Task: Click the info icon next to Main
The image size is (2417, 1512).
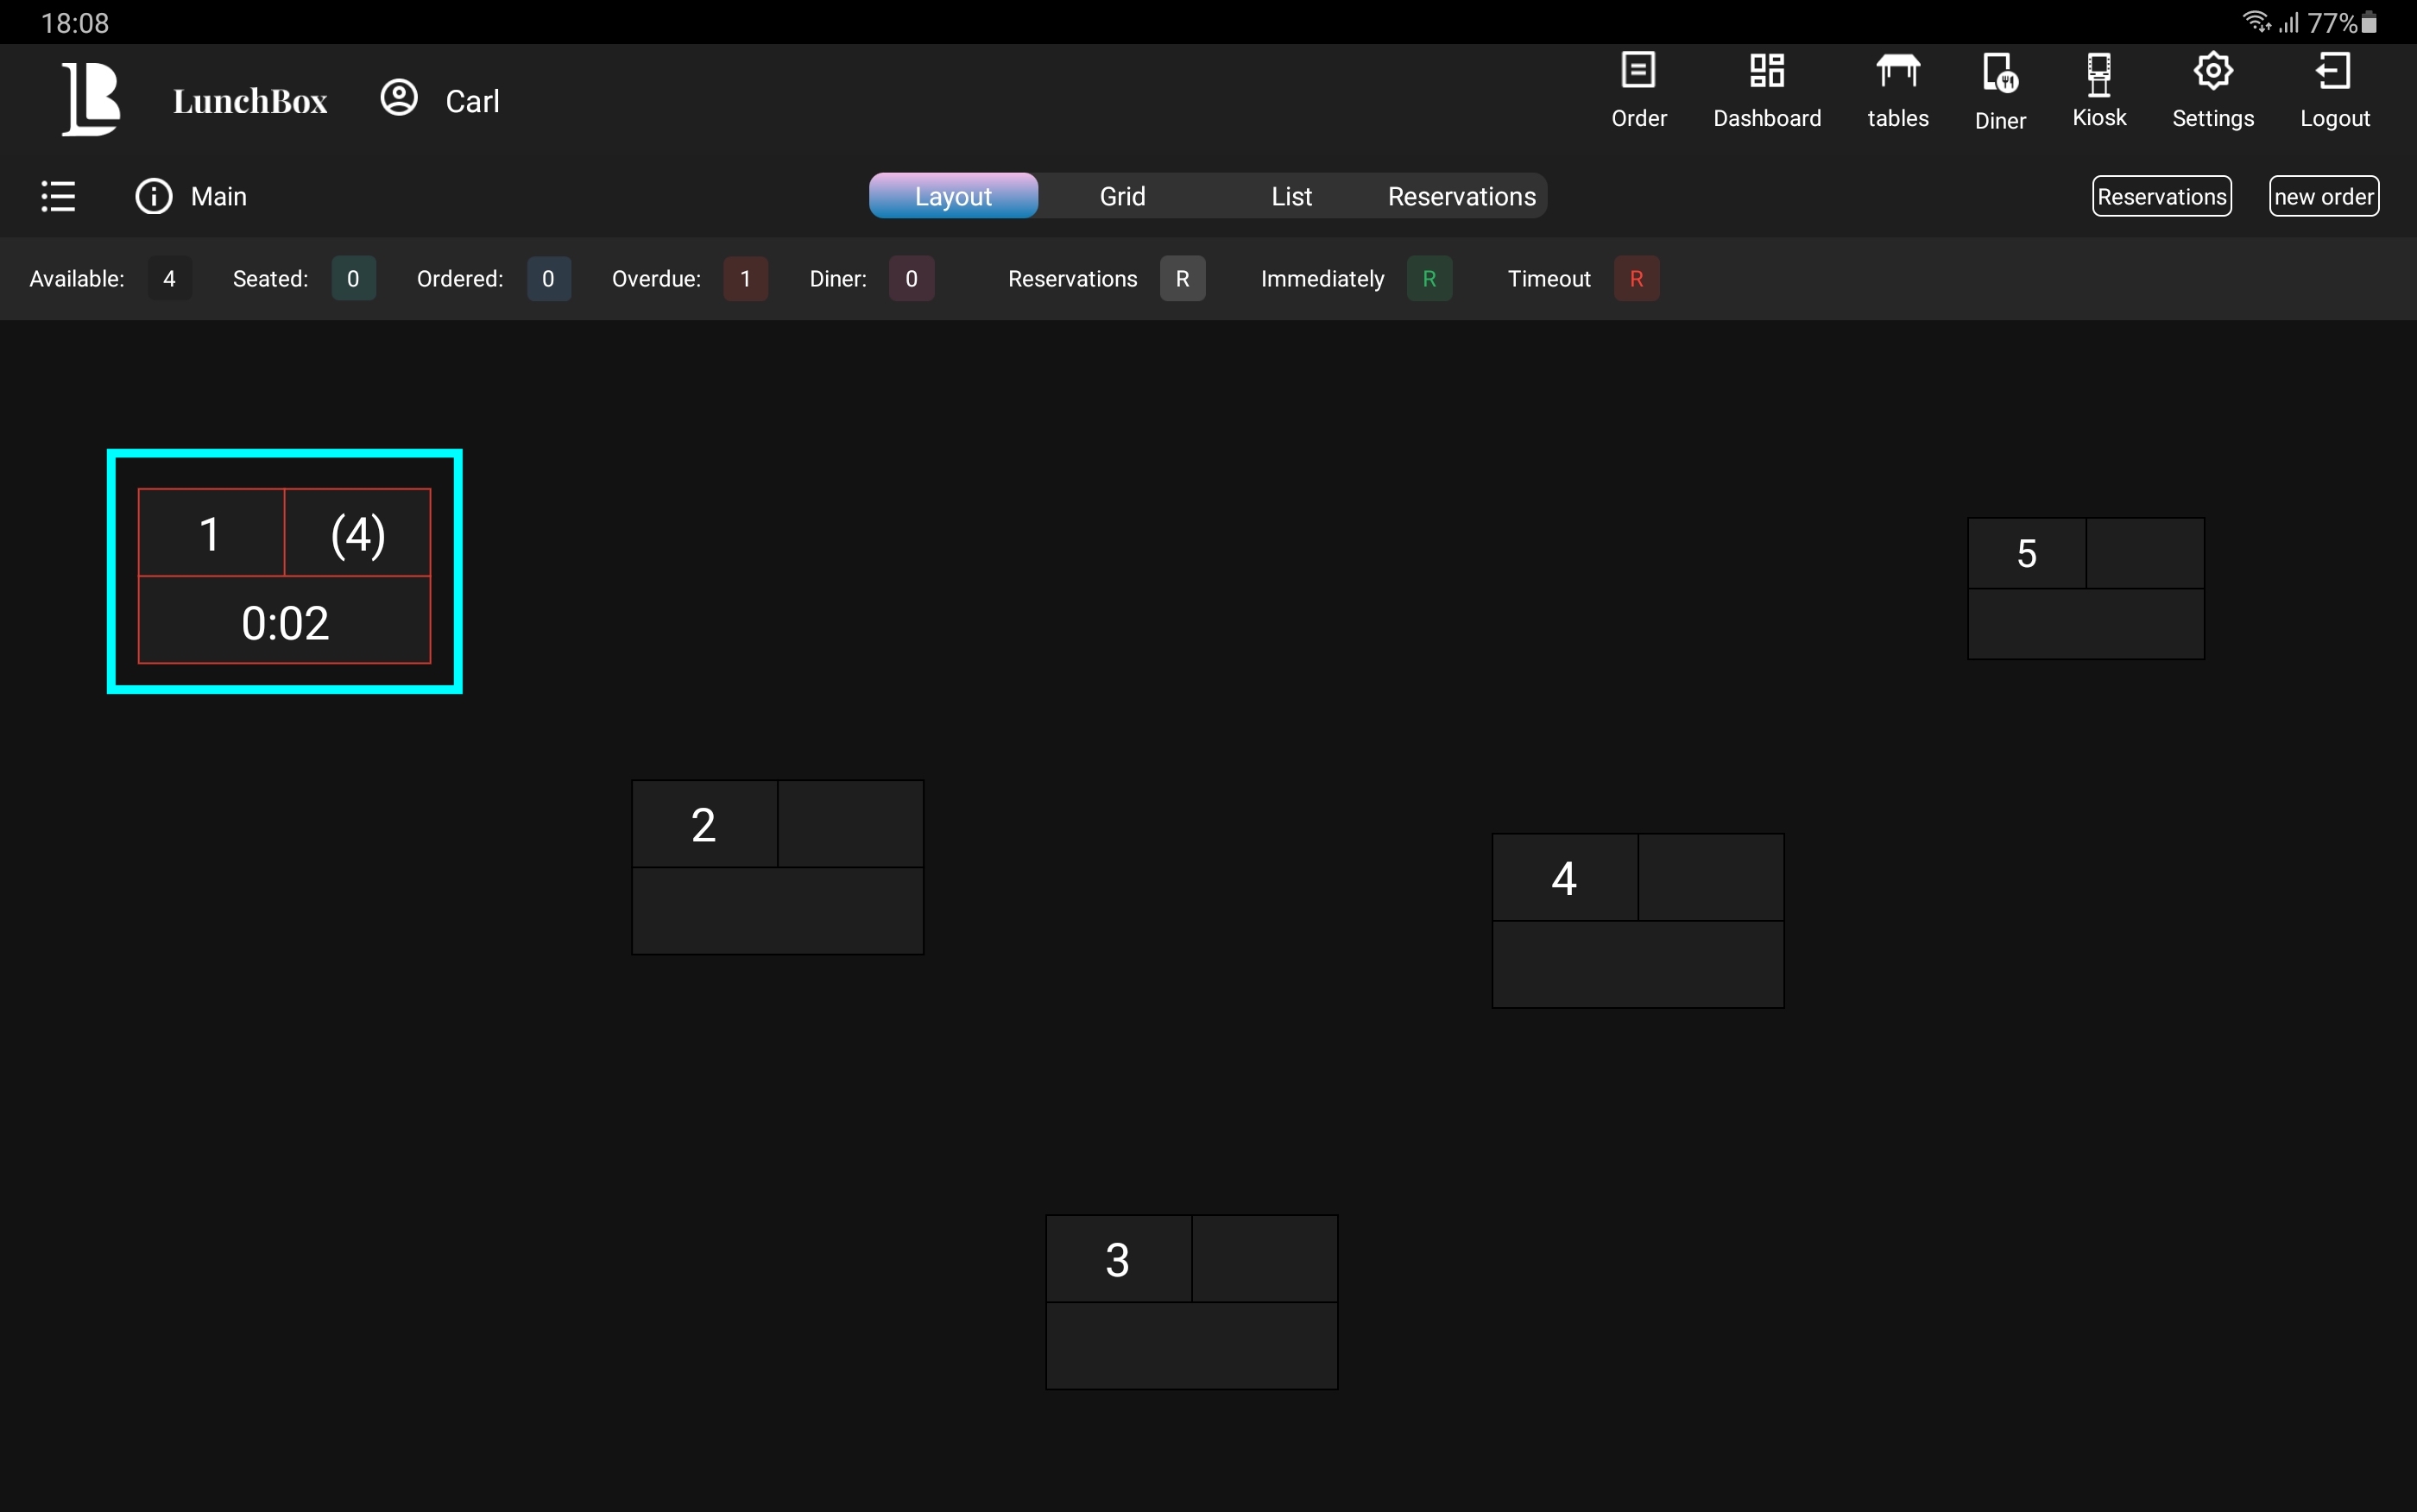Action: pos(154,196)
